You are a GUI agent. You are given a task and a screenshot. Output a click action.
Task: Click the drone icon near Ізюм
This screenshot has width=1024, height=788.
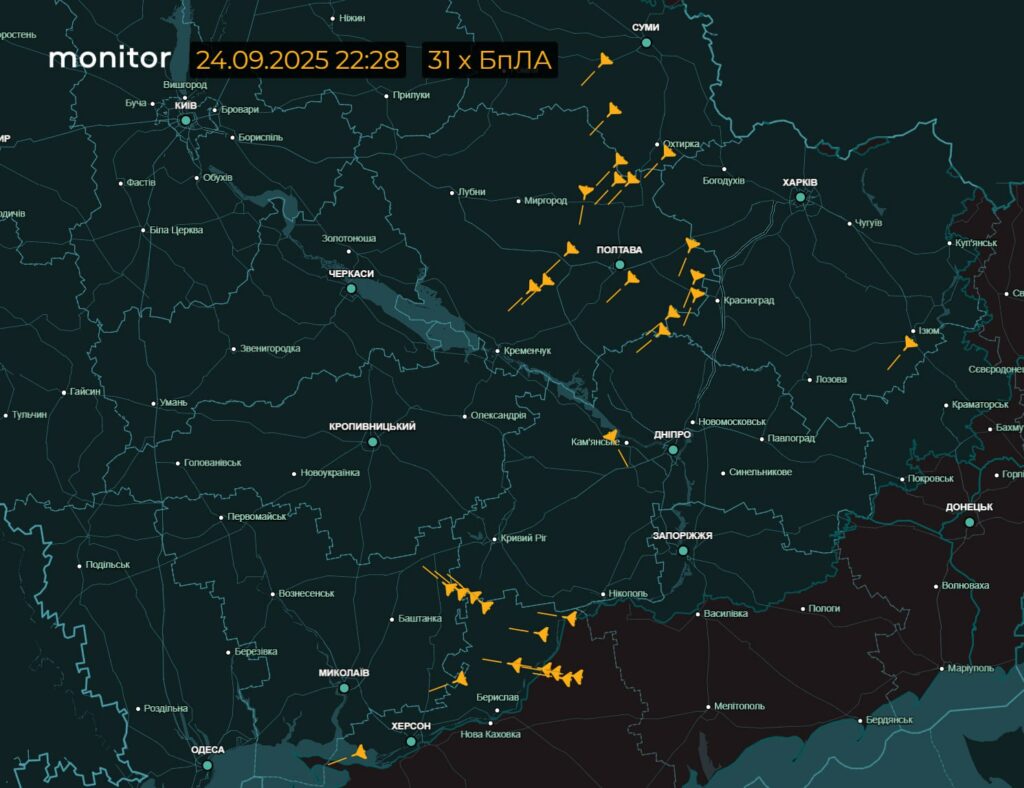910,343
